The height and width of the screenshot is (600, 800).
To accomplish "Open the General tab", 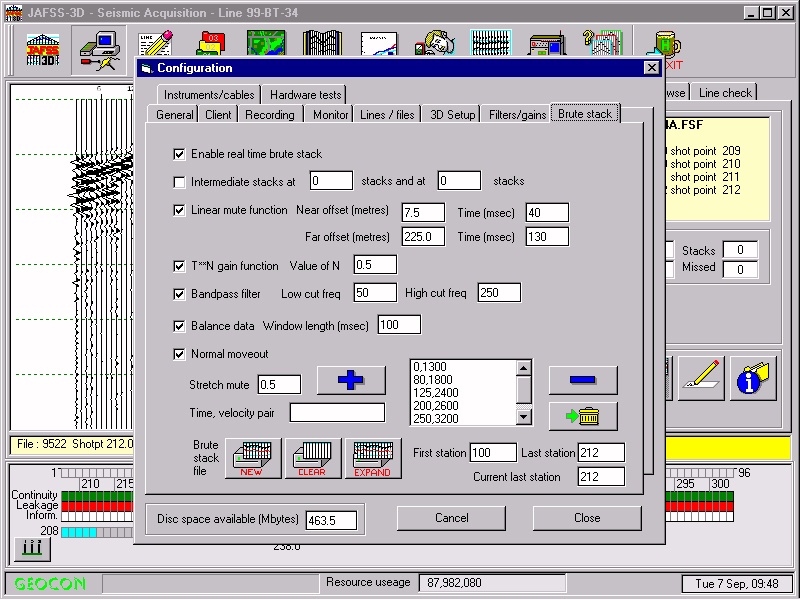I will (x=174, y=115).
